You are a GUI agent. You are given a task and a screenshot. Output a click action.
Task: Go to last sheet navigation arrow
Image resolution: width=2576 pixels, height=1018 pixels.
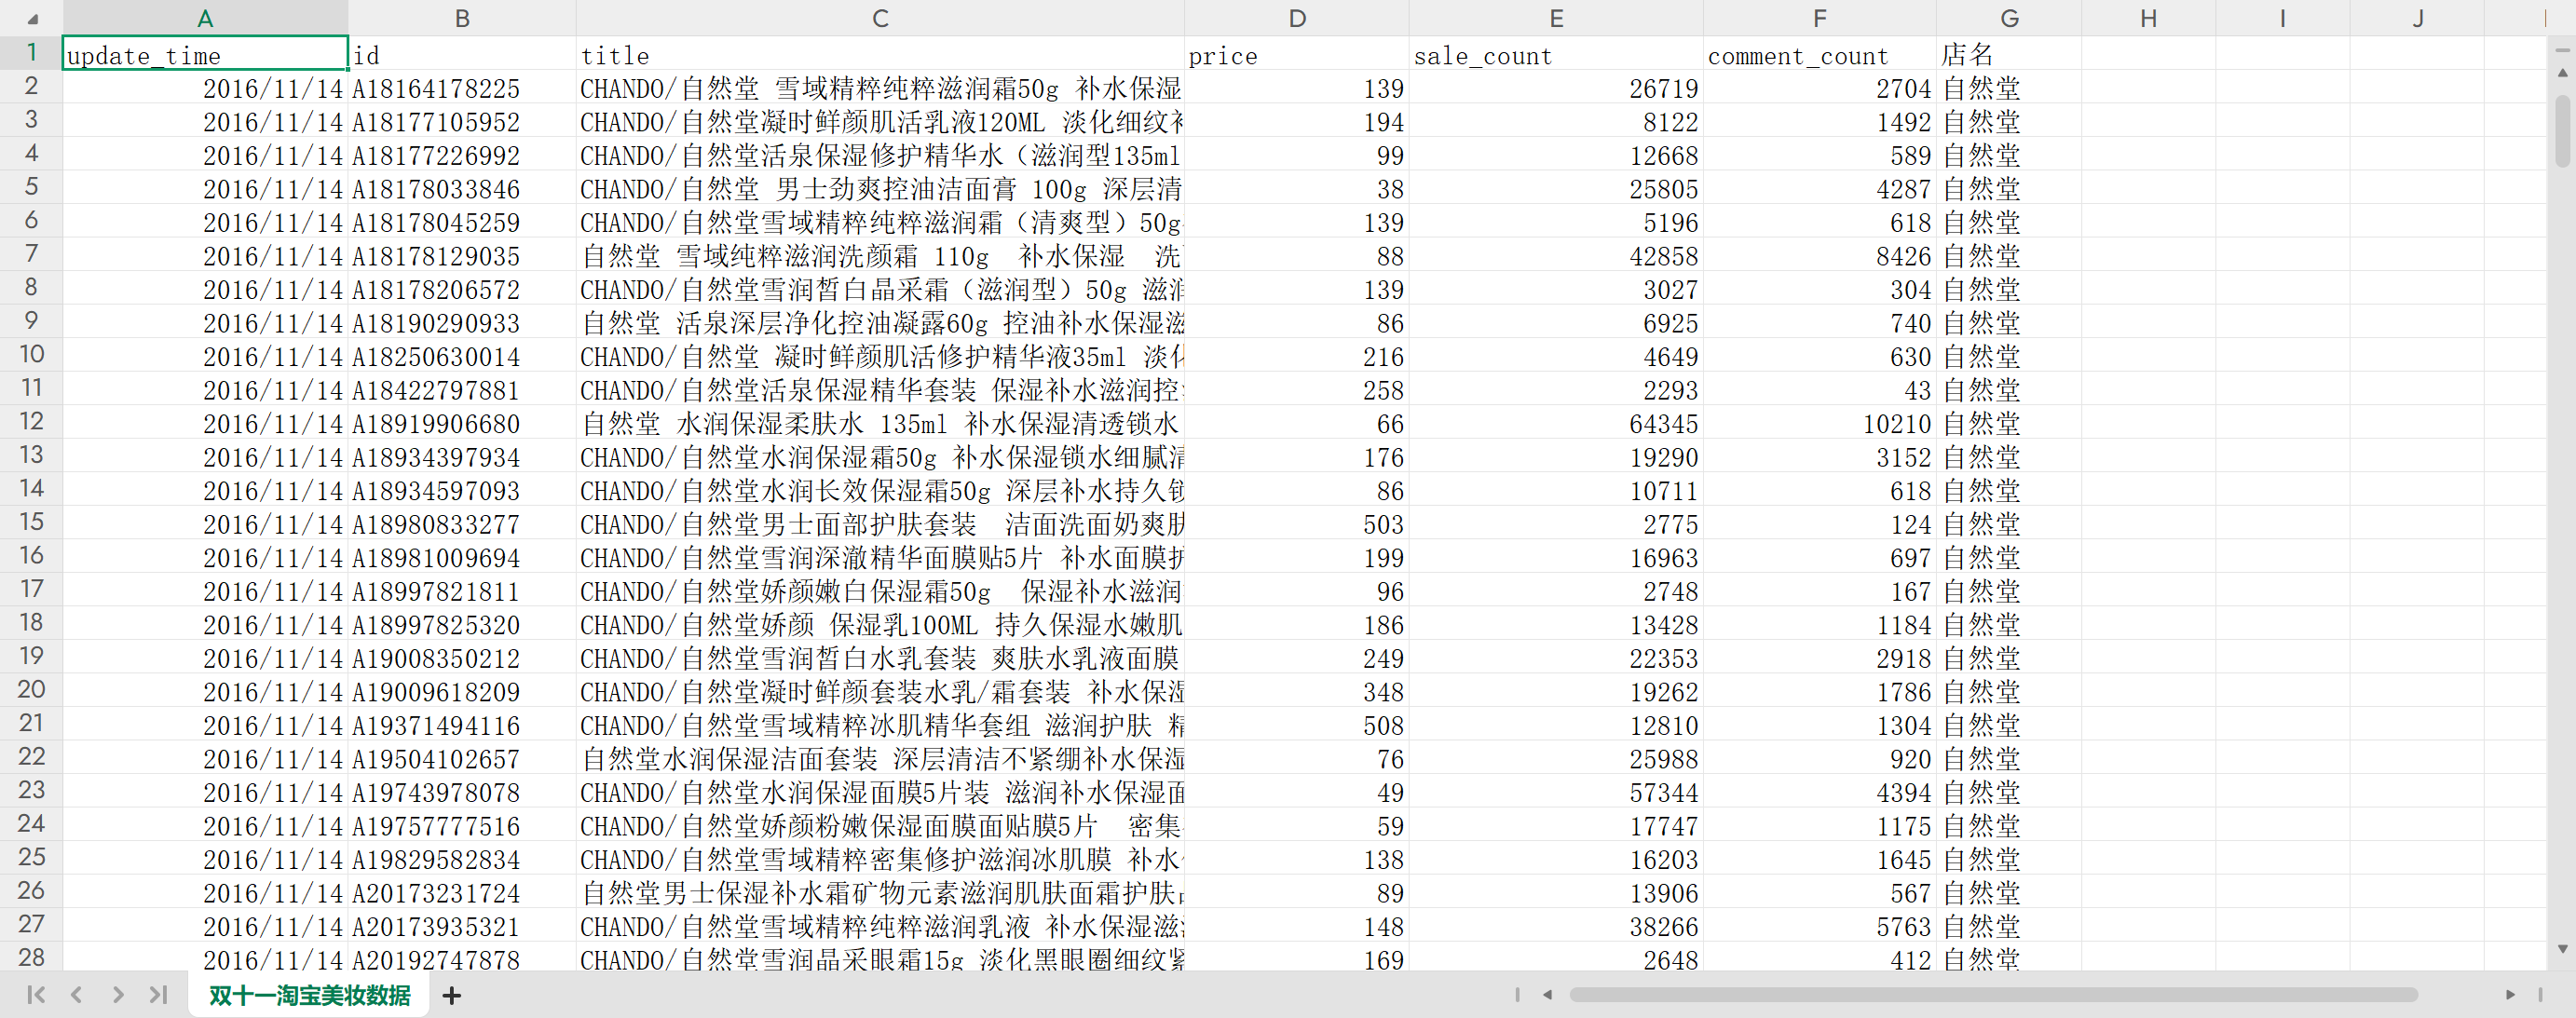tap(158, 994)
